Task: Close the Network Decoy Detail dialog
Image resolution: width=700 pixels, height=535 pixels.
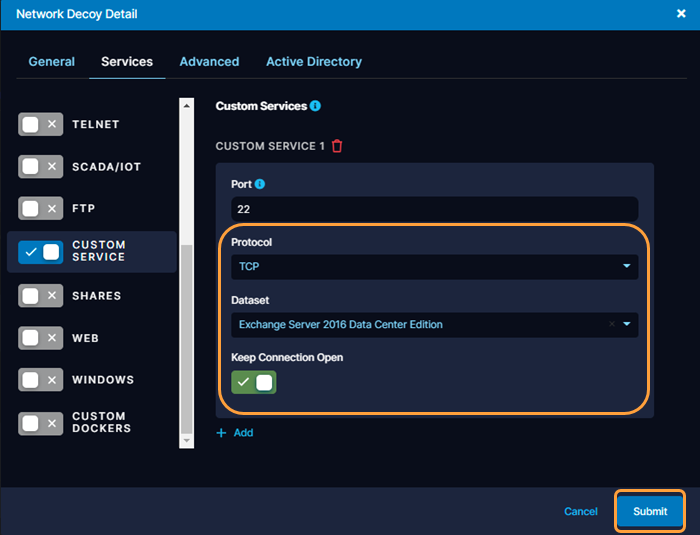Action: pyautogui.click(x=681, y=14)
